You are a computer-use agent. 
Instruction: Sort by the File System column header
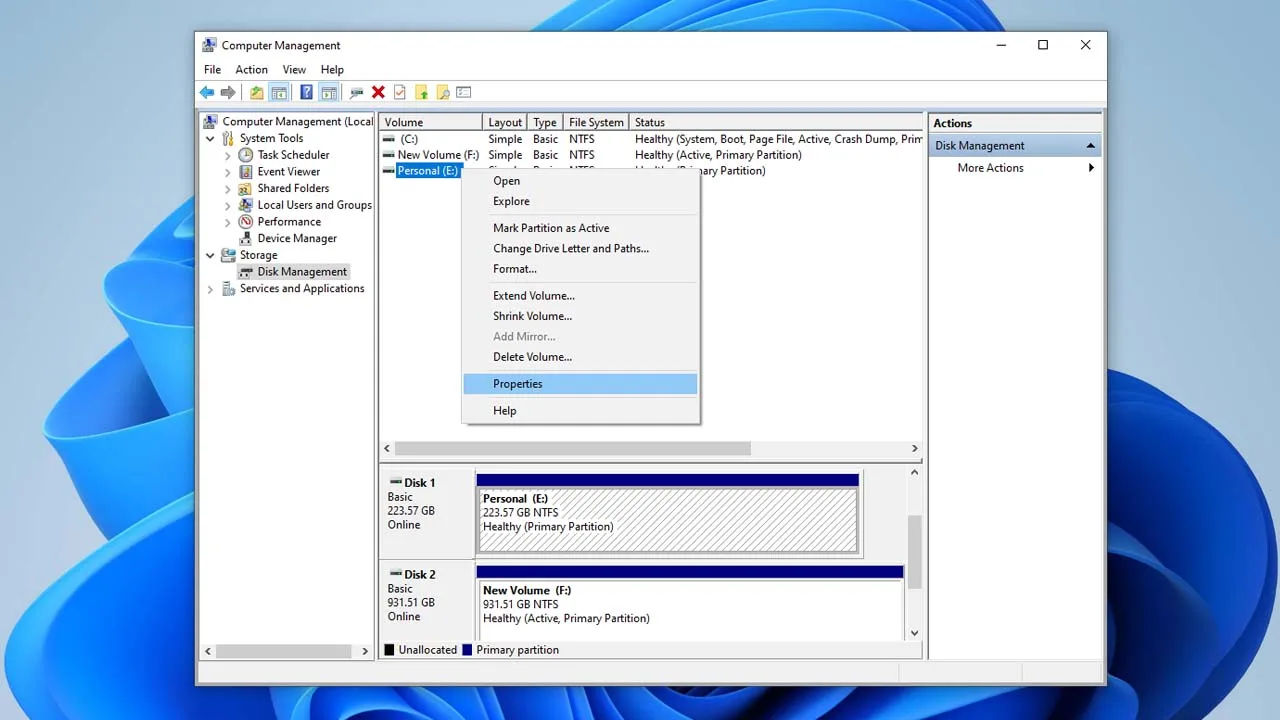pos(596,122)
